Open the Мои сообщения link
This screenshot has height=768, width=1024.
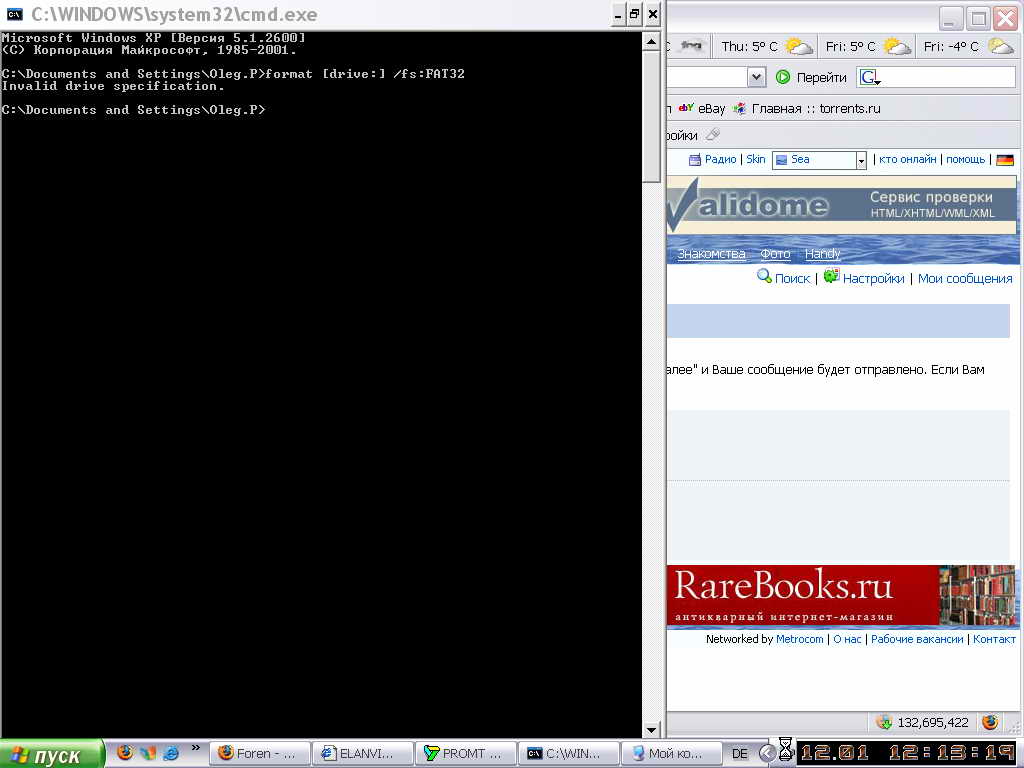(965, 279)
